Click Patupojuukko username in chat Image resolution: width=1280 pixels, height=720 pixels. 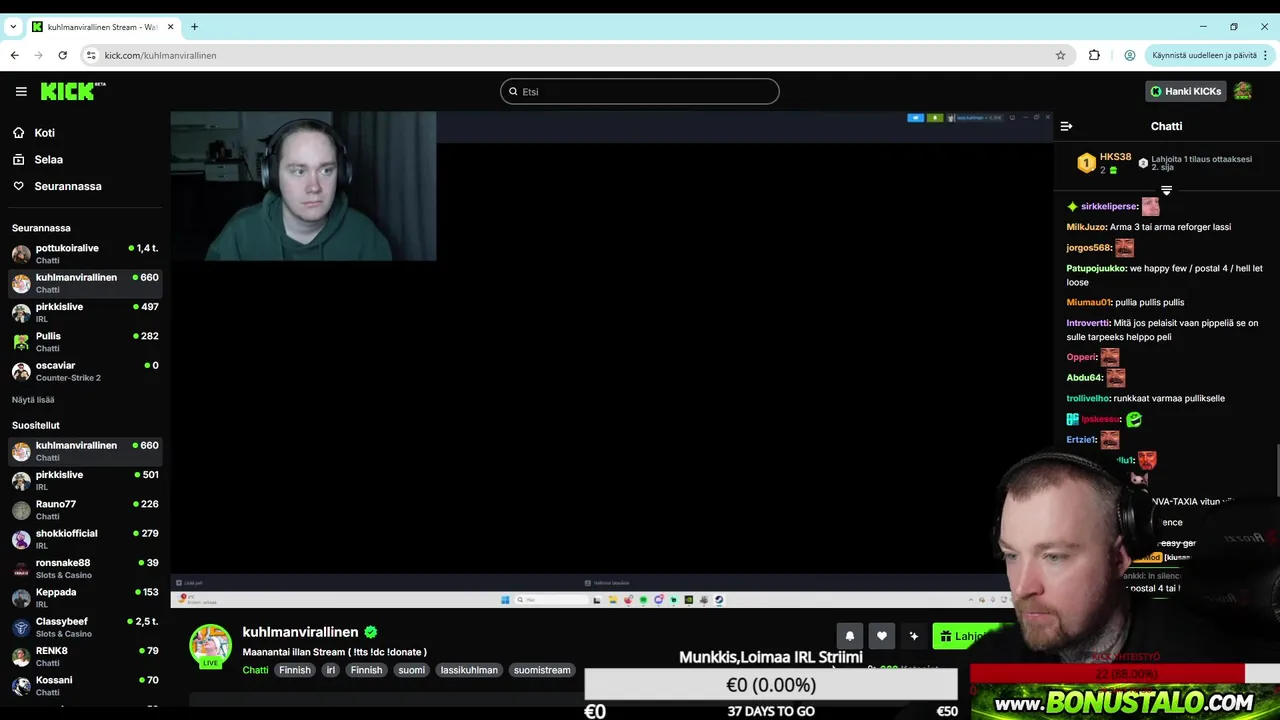pos(1096,268)
